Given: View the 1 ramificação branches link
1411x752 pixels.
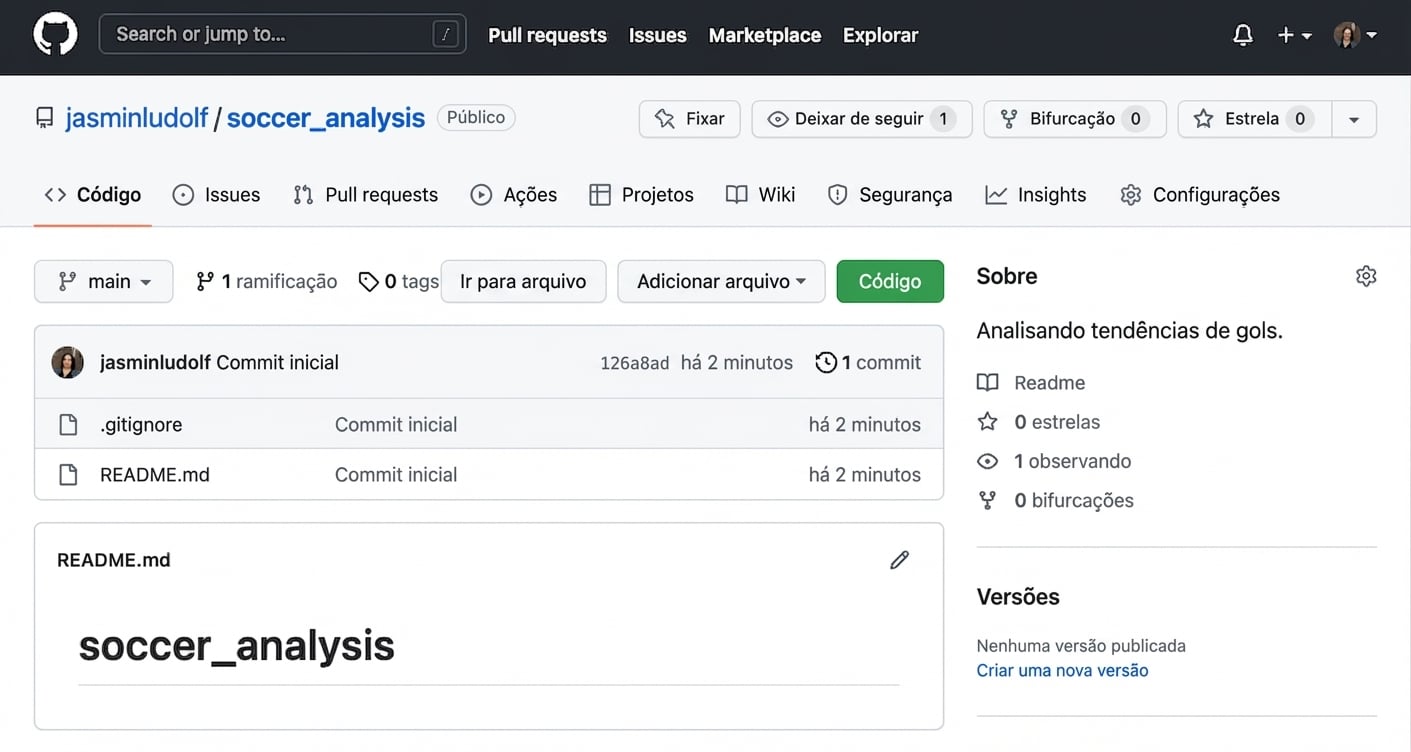Looking at the screenshot, I should click(267, 282).
